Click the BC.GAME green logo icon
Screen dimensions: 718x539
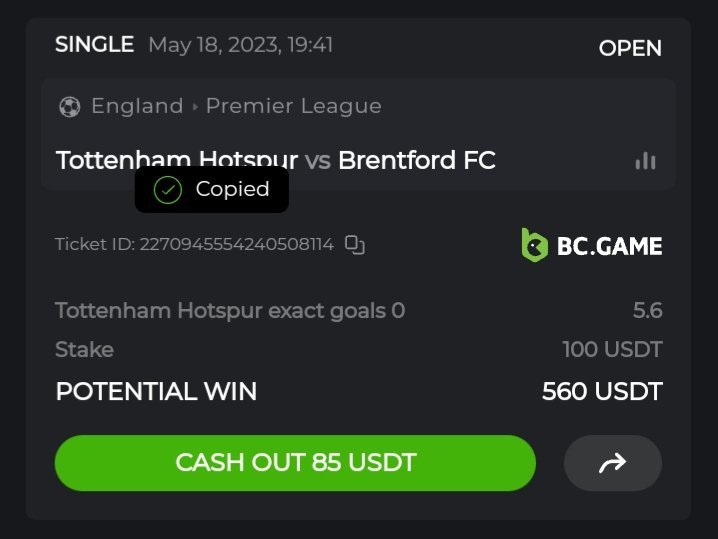point(535,244)
